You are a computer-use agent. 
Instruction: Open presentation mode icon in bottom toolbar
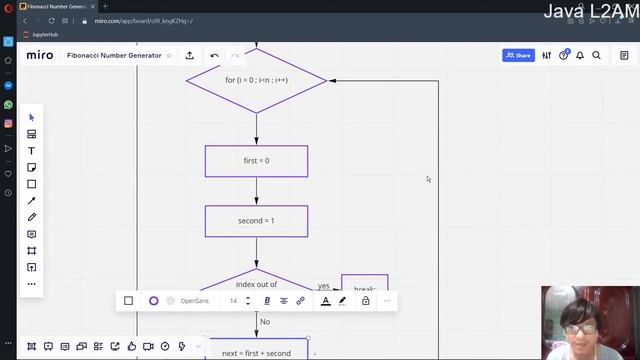click(x=48, y=347)
